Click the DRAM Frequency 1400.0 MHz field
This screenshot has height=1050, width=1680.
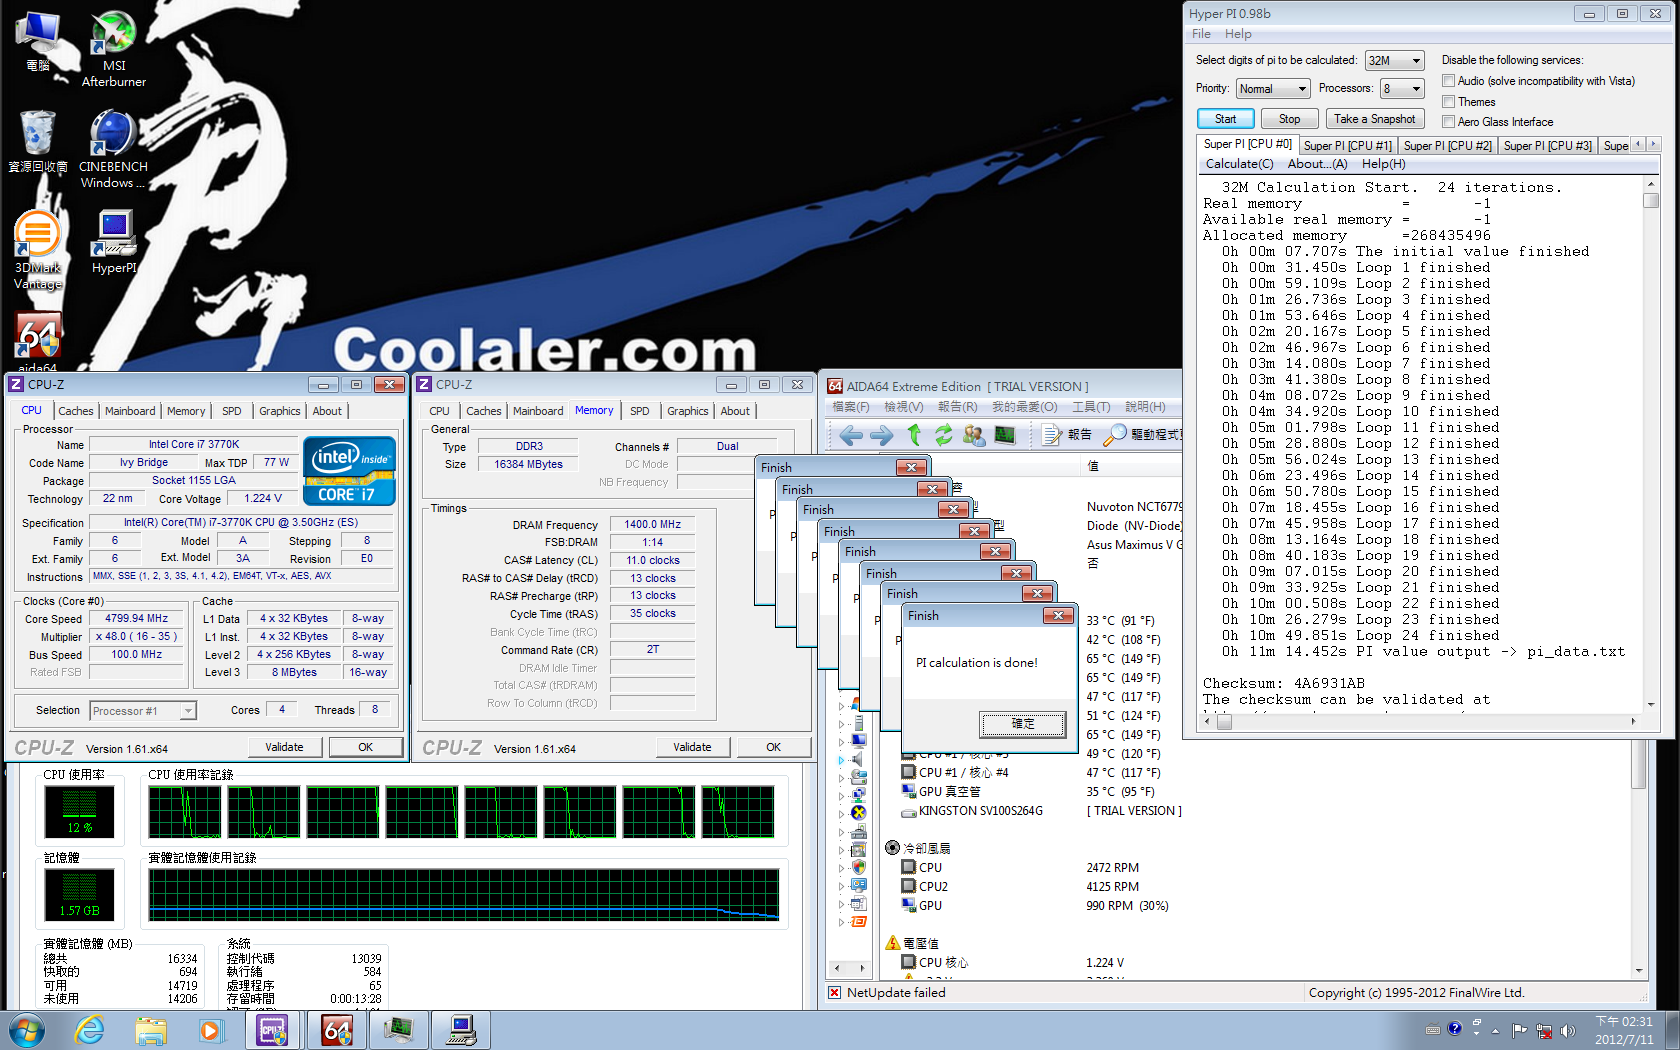(652, 524)
